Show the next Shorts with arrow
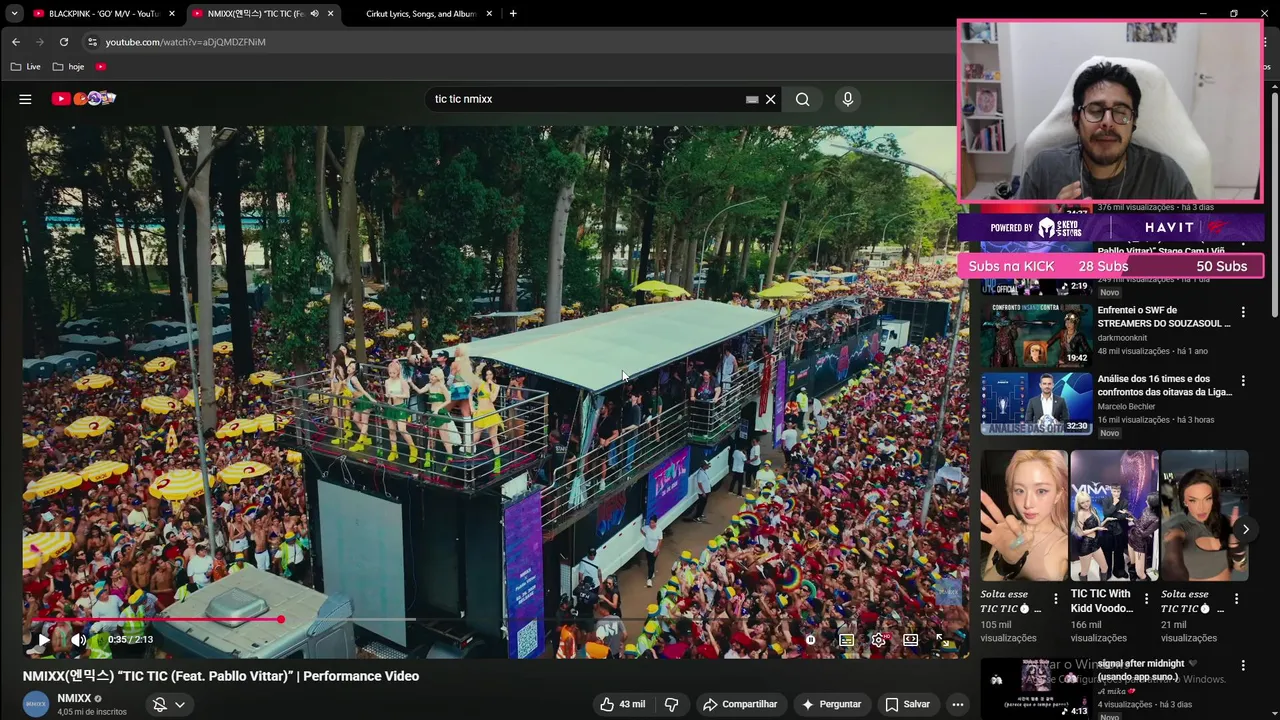Screen dimensions: 1280x720 (1245, 529)
